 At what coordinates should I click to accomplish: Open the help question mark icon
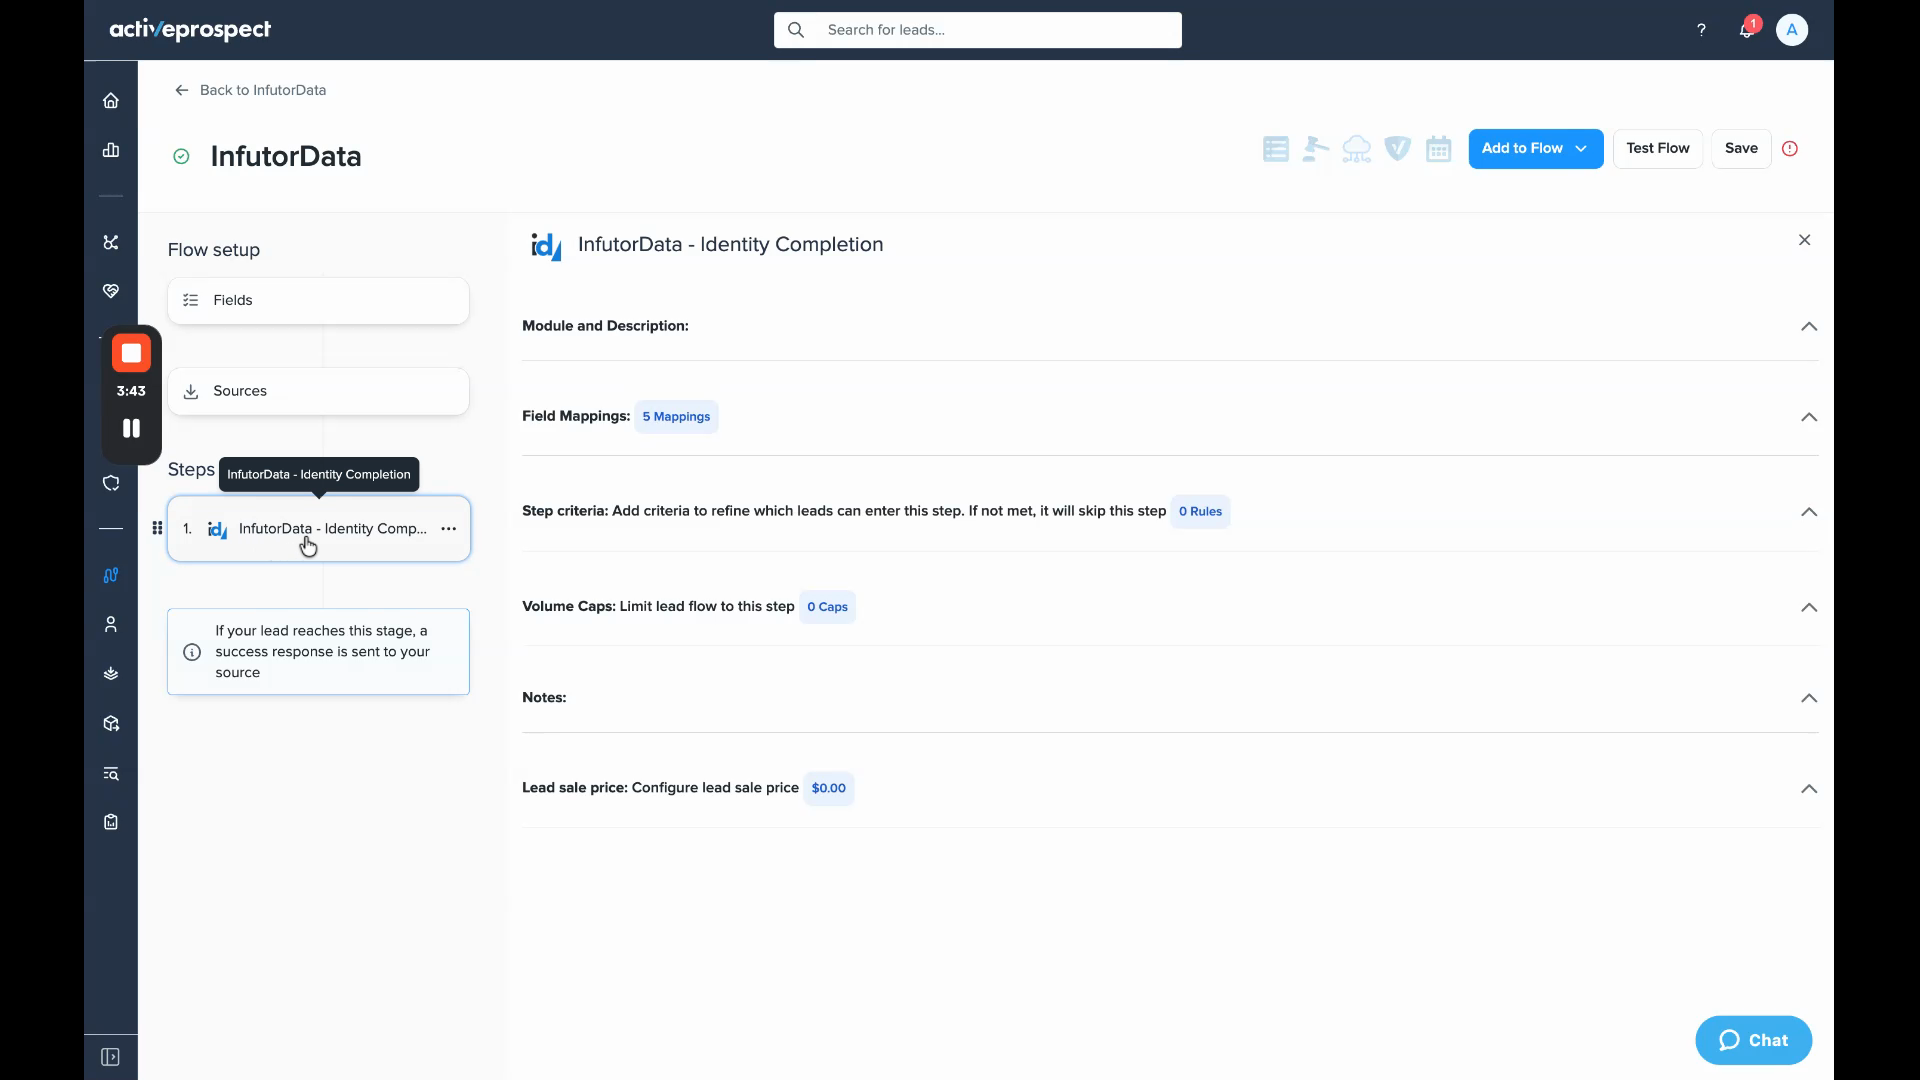1701,30
